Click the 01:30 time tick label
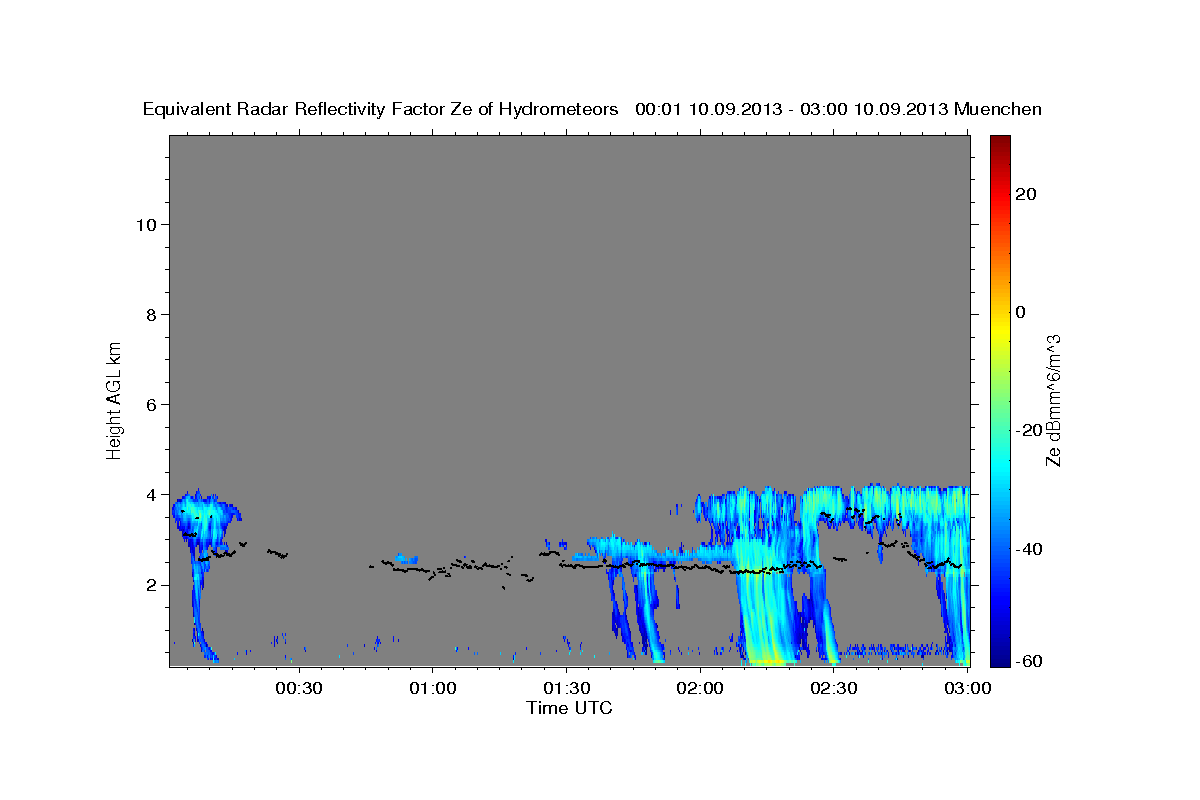Image resolution: width=1200 pixels, height=800 pixels. [x=566, y=689]
